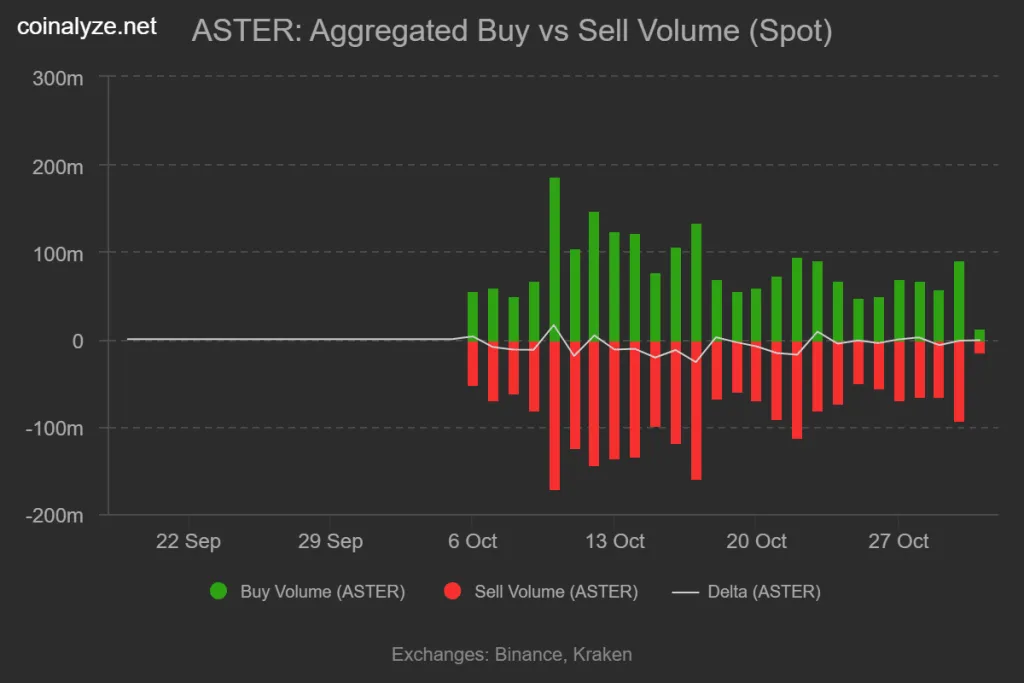This screenshot has width=1024, height=683.
Task: Click the green Buy Volume legend dot
Action: (219, 591)
